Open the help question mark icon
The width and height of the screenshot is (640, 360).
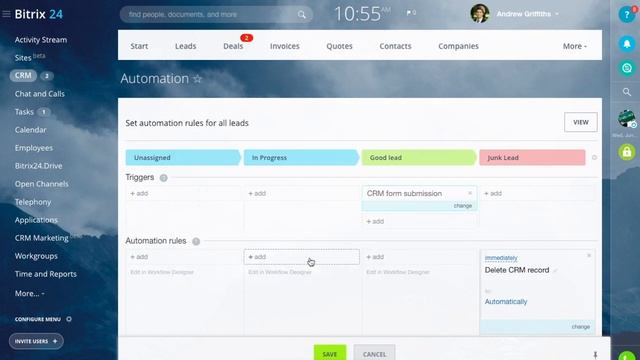pyautogui.click(x=626, y=15)
